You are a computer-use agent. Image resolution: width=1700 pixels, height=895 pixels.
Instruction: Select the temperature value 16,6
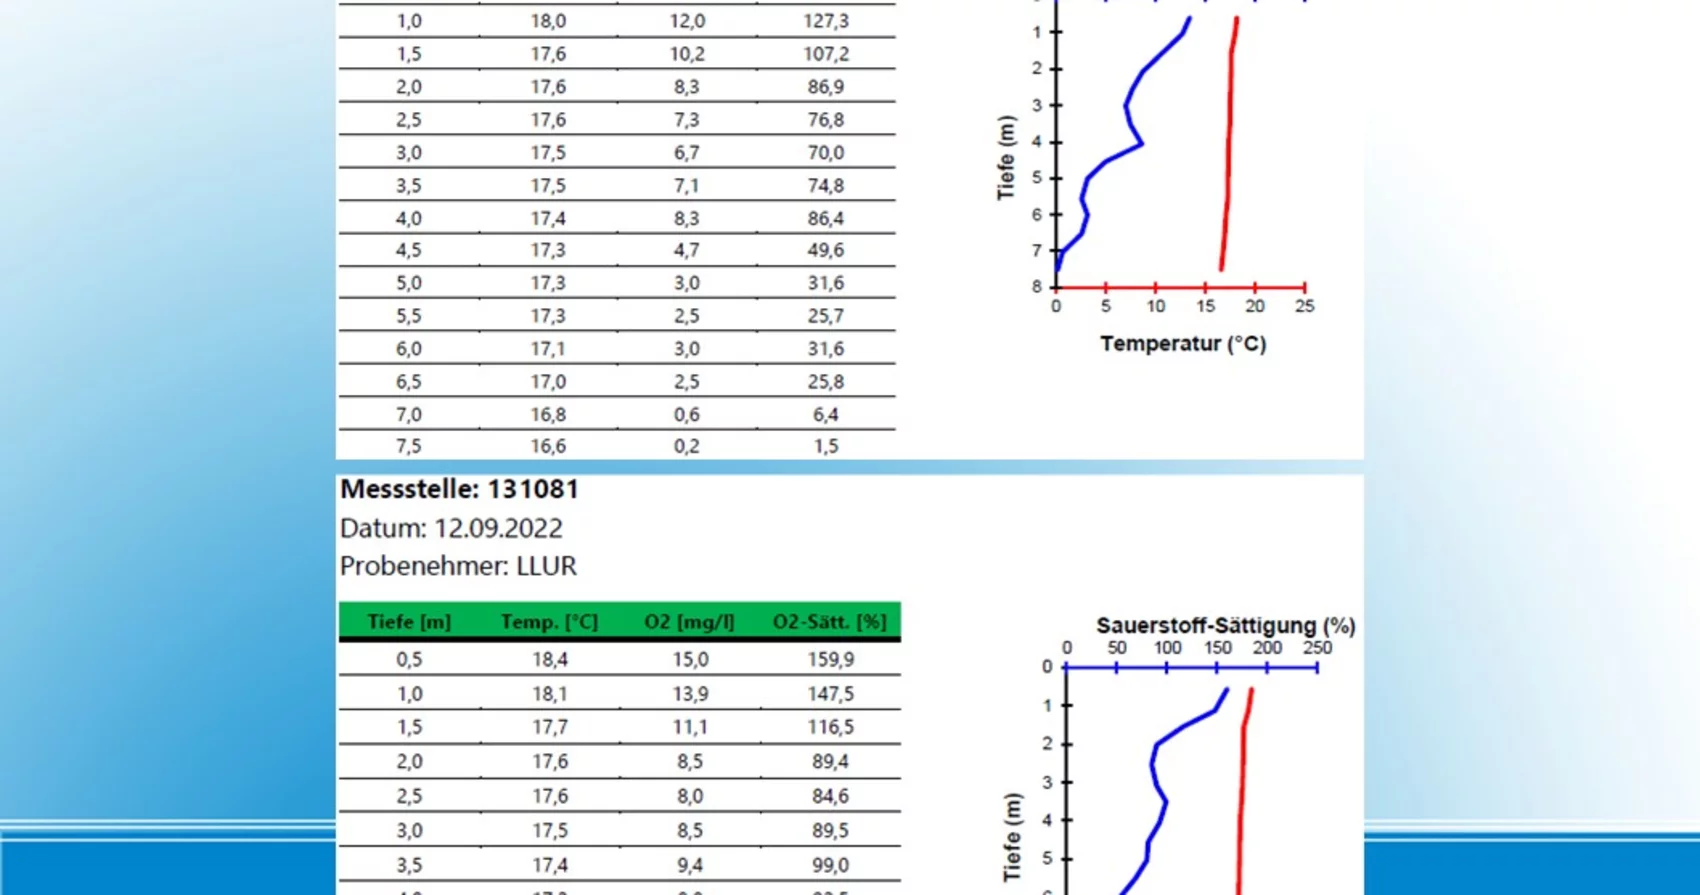(x=548, y=447)
